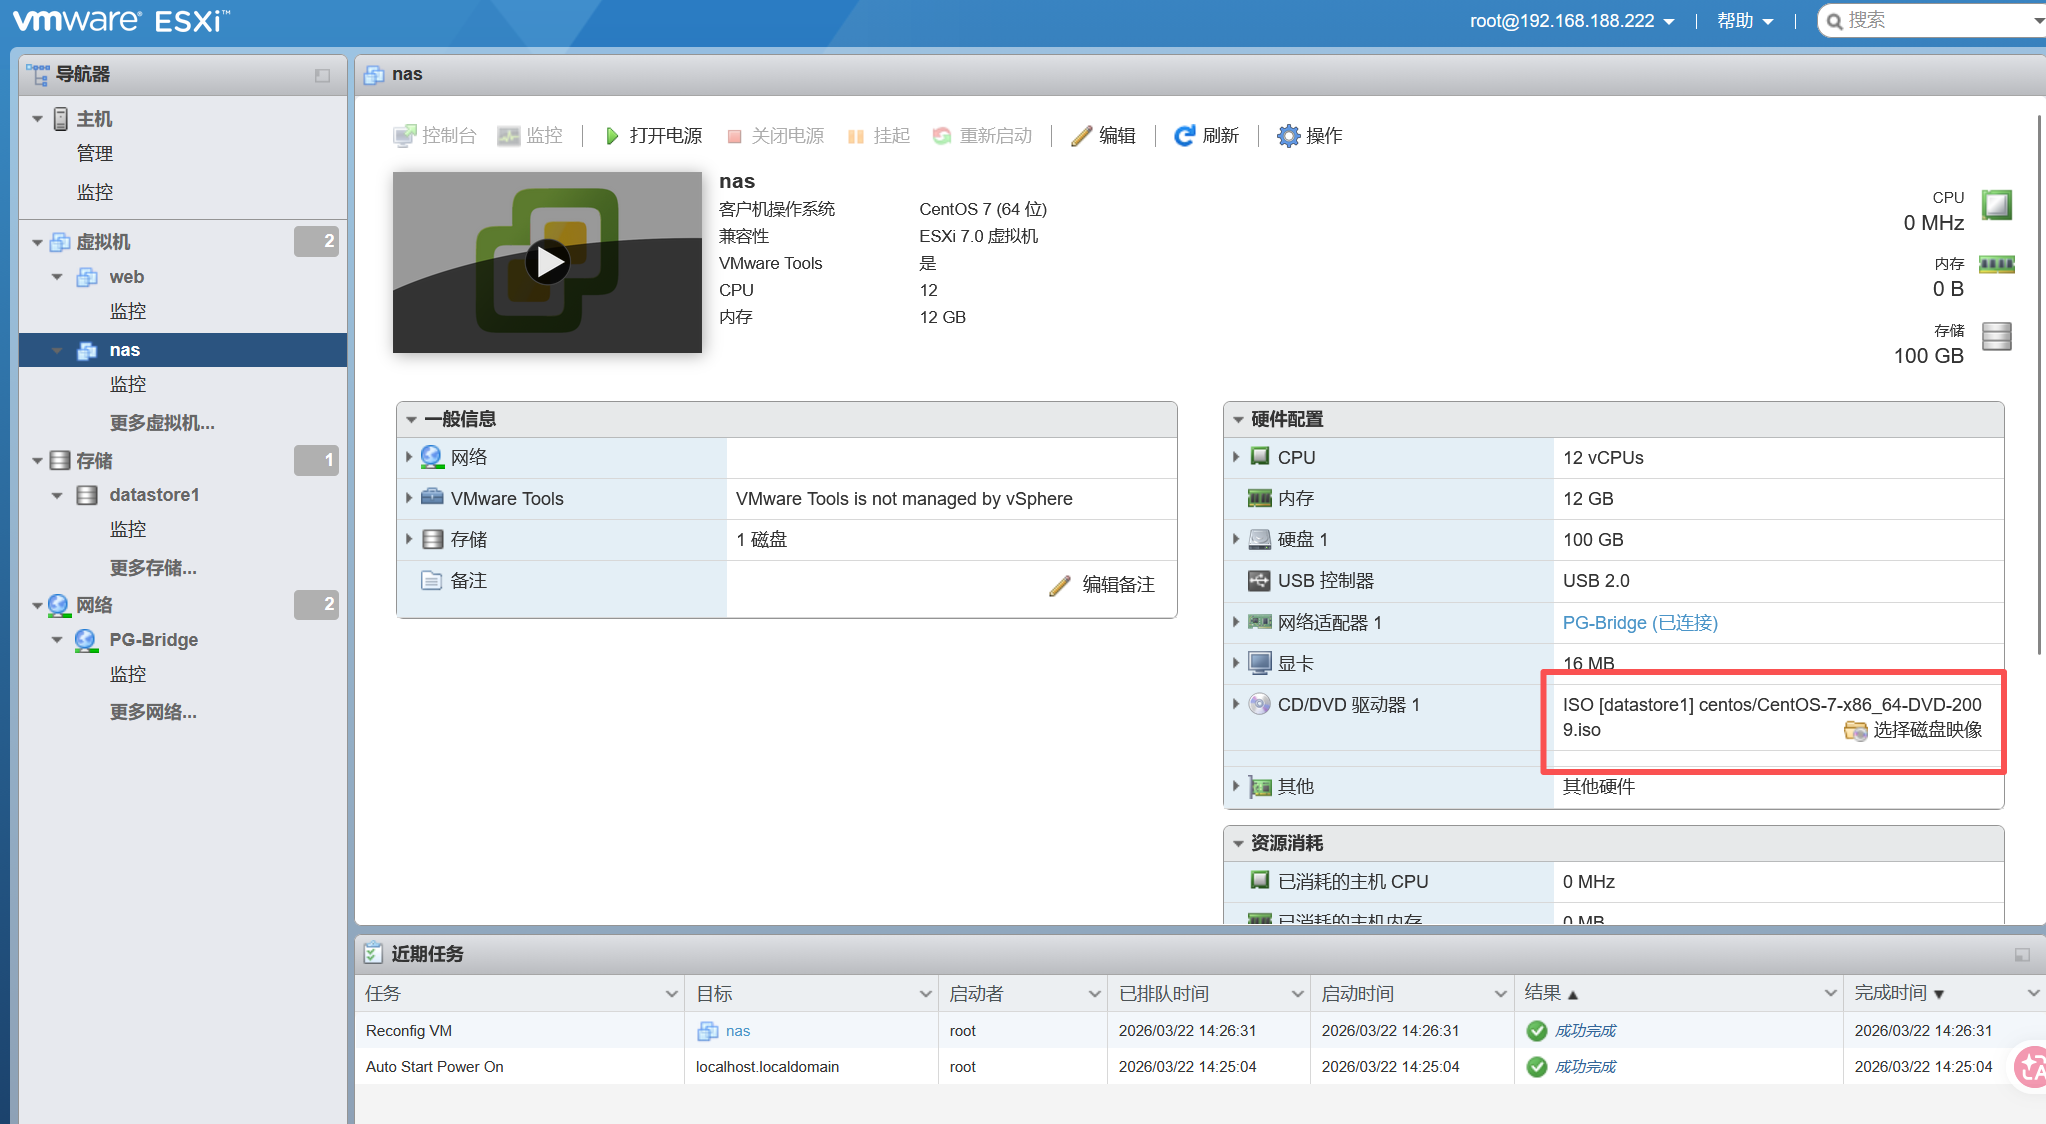Select the monitor (监控) item under datastore1
Image resolution: width=2046 pixels, height=1124 pixels.
click(128, 529)
